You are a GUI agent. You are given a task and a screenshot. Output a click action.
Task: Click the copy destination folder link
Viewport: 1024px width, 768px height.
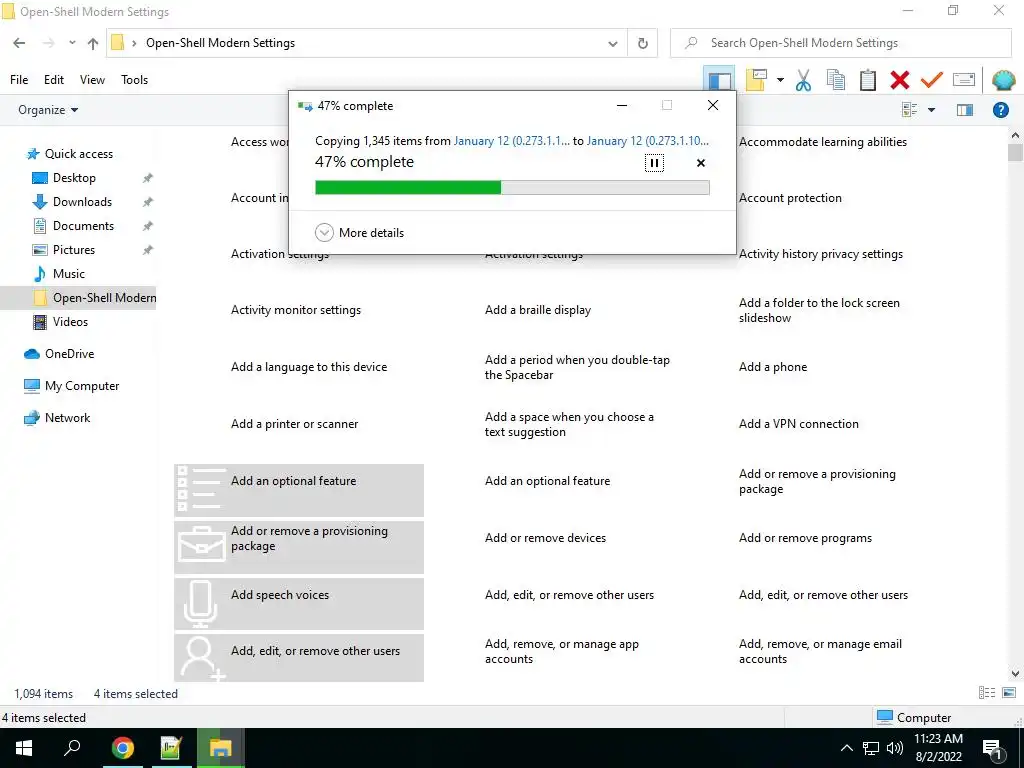[x=648, y=141]
